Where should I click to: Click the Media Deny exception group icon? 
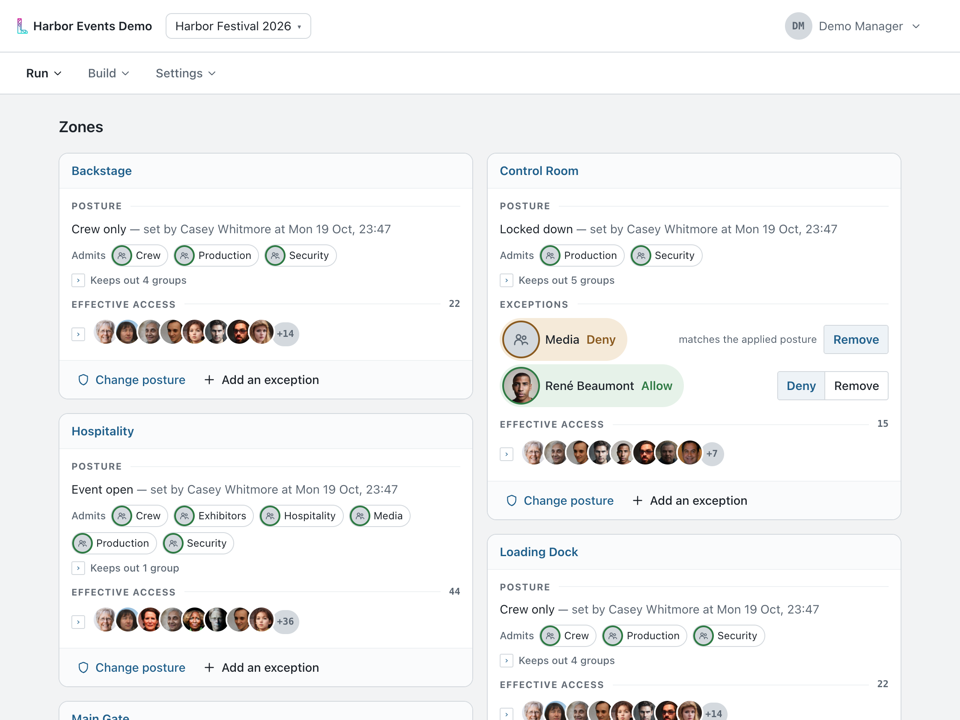521,339
